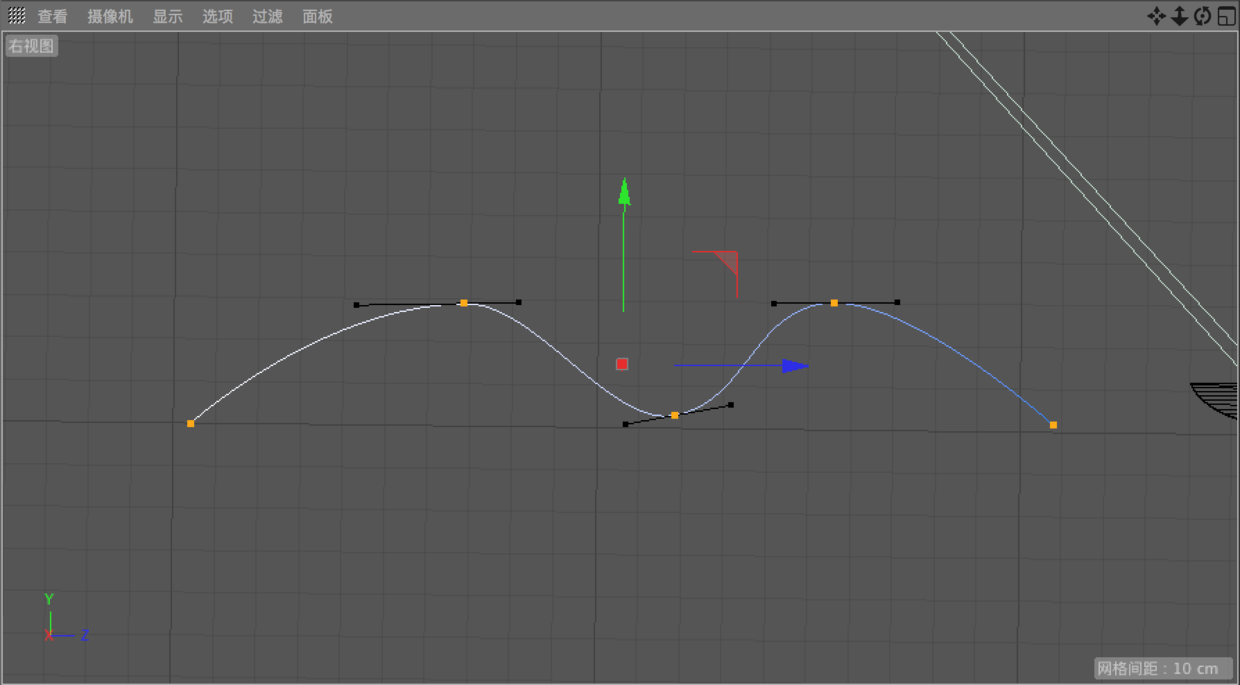Viewport: 1240px width, 685px height.
Task: Click the YZ world axis indicator
Action: [65, 620]
